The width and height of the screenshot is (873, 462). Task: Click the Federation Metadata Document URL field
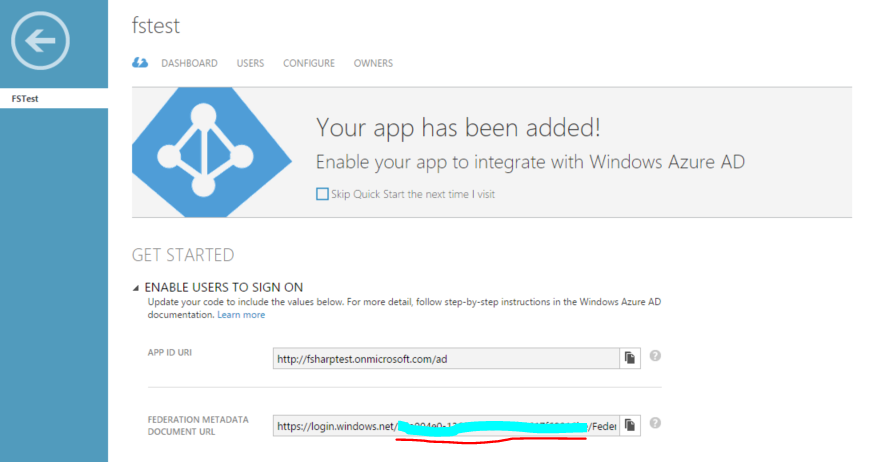tap(446, 426)
